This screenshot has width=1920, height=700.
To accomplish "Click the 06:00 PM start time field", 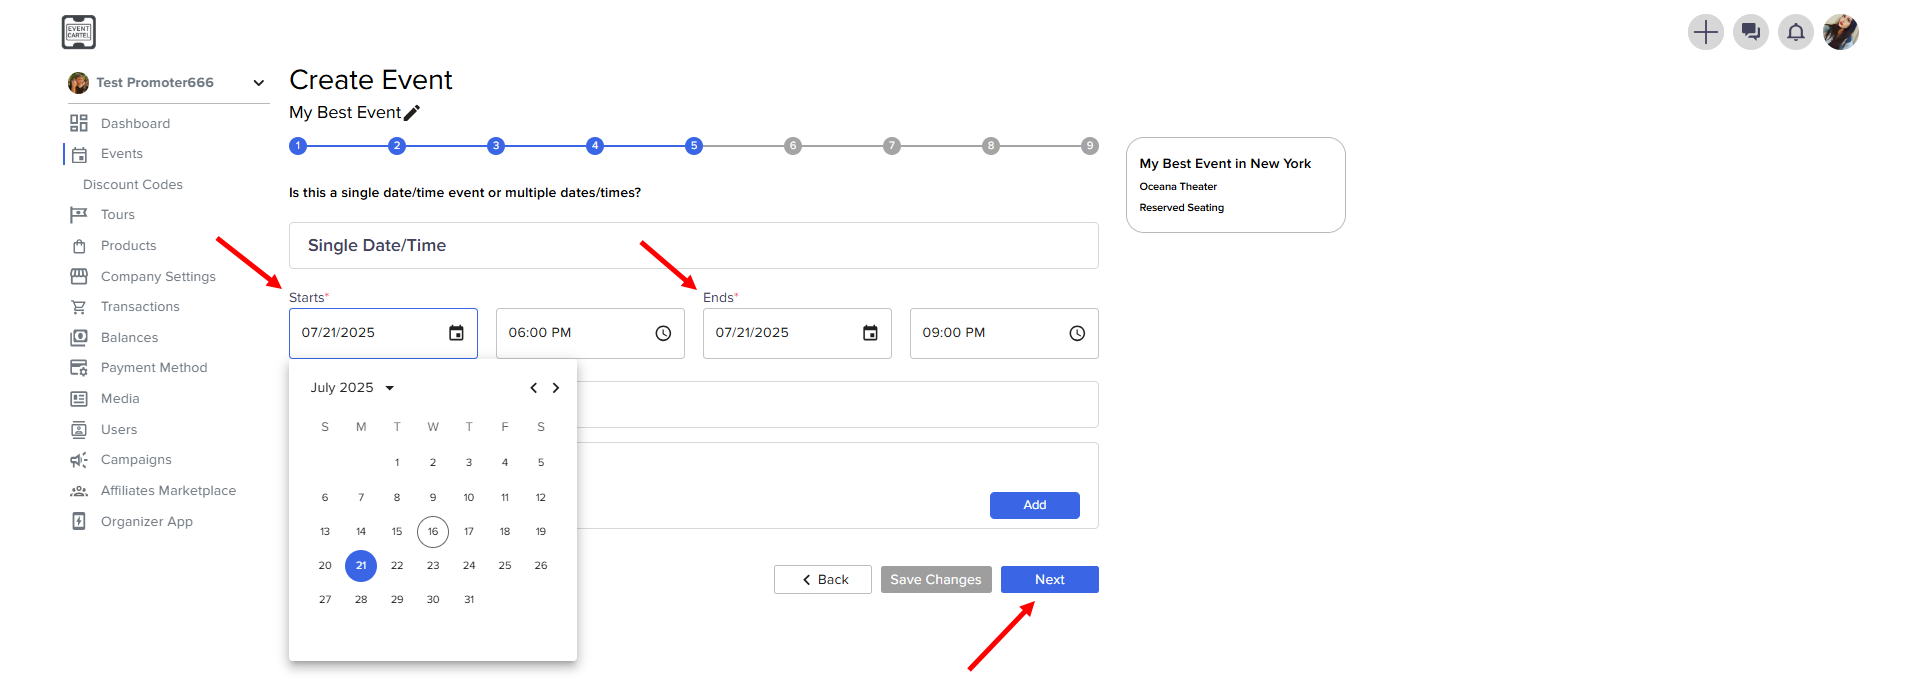I will click(x=590, y=333).
